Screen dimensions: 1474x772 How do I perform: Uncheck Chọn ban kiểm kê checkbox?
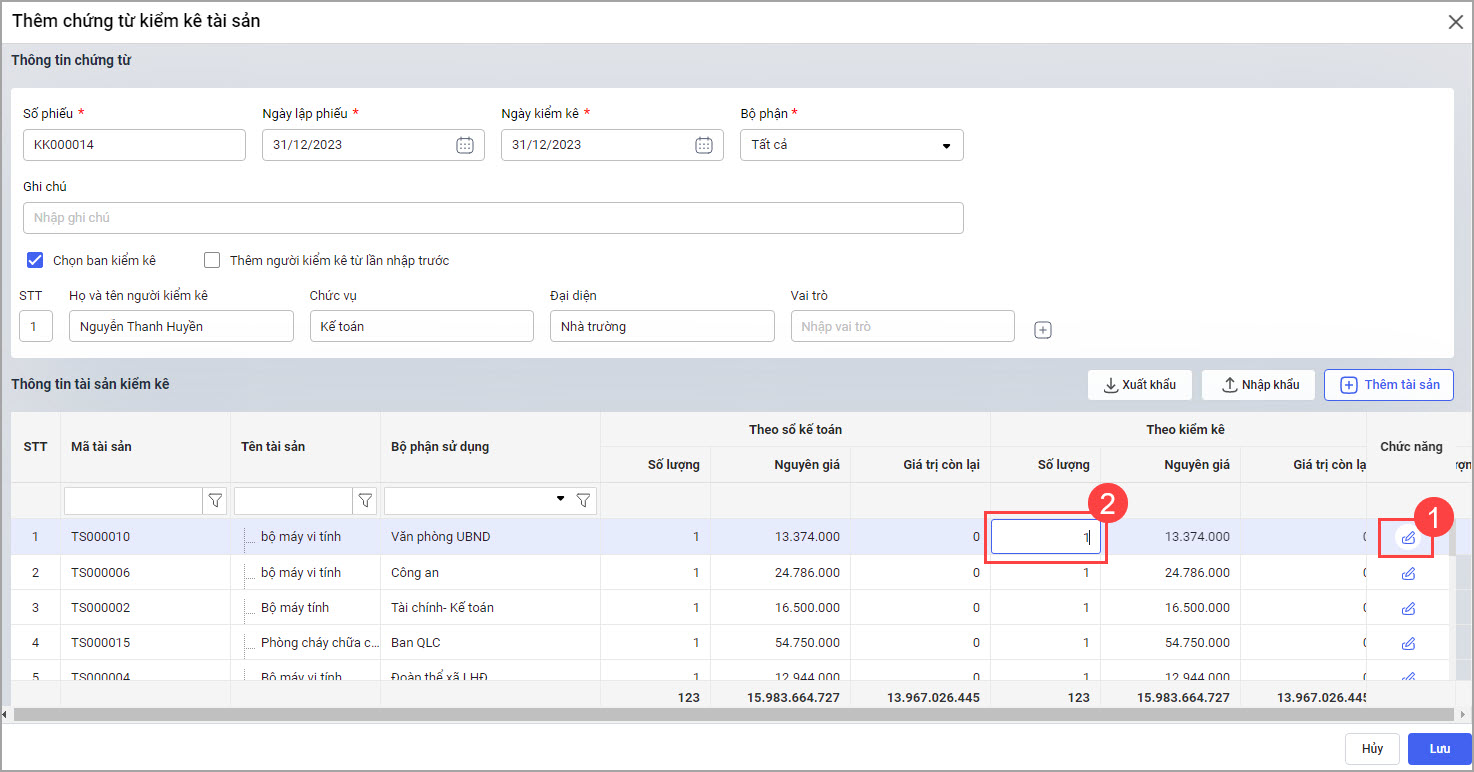[35, 261]
